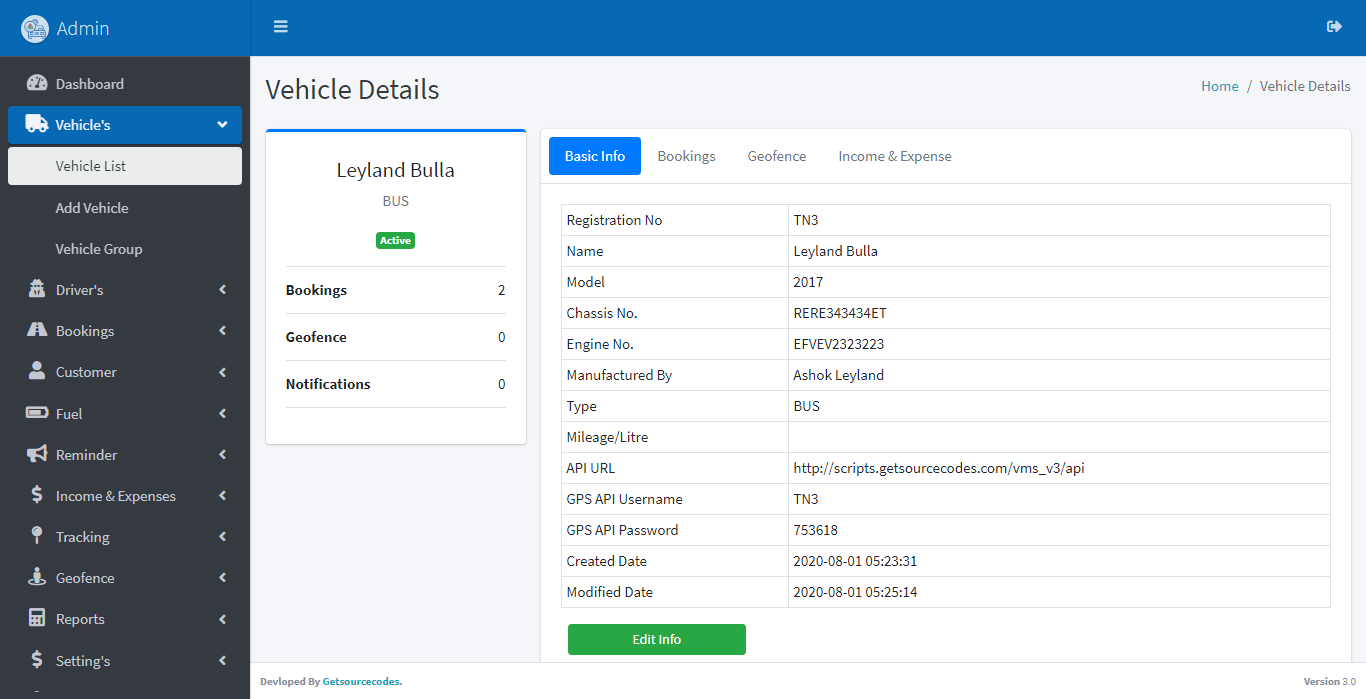1366x699 pixels.
Task: Click the Dashboard speedometer icon
Action: point(37,84)
